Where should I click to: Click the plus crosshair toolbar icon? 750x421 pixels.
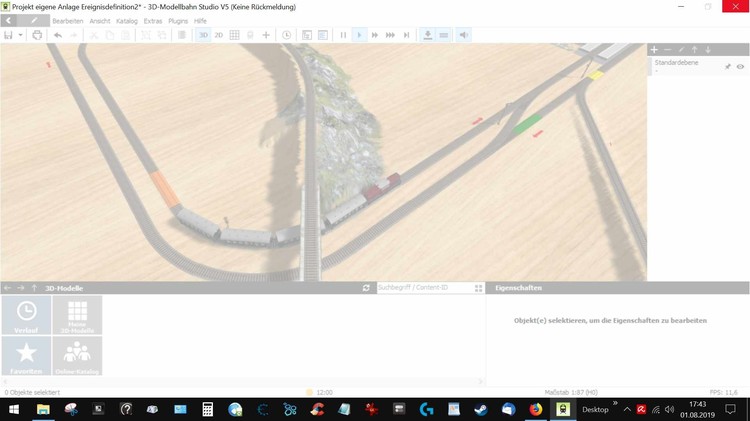[266, 35]
